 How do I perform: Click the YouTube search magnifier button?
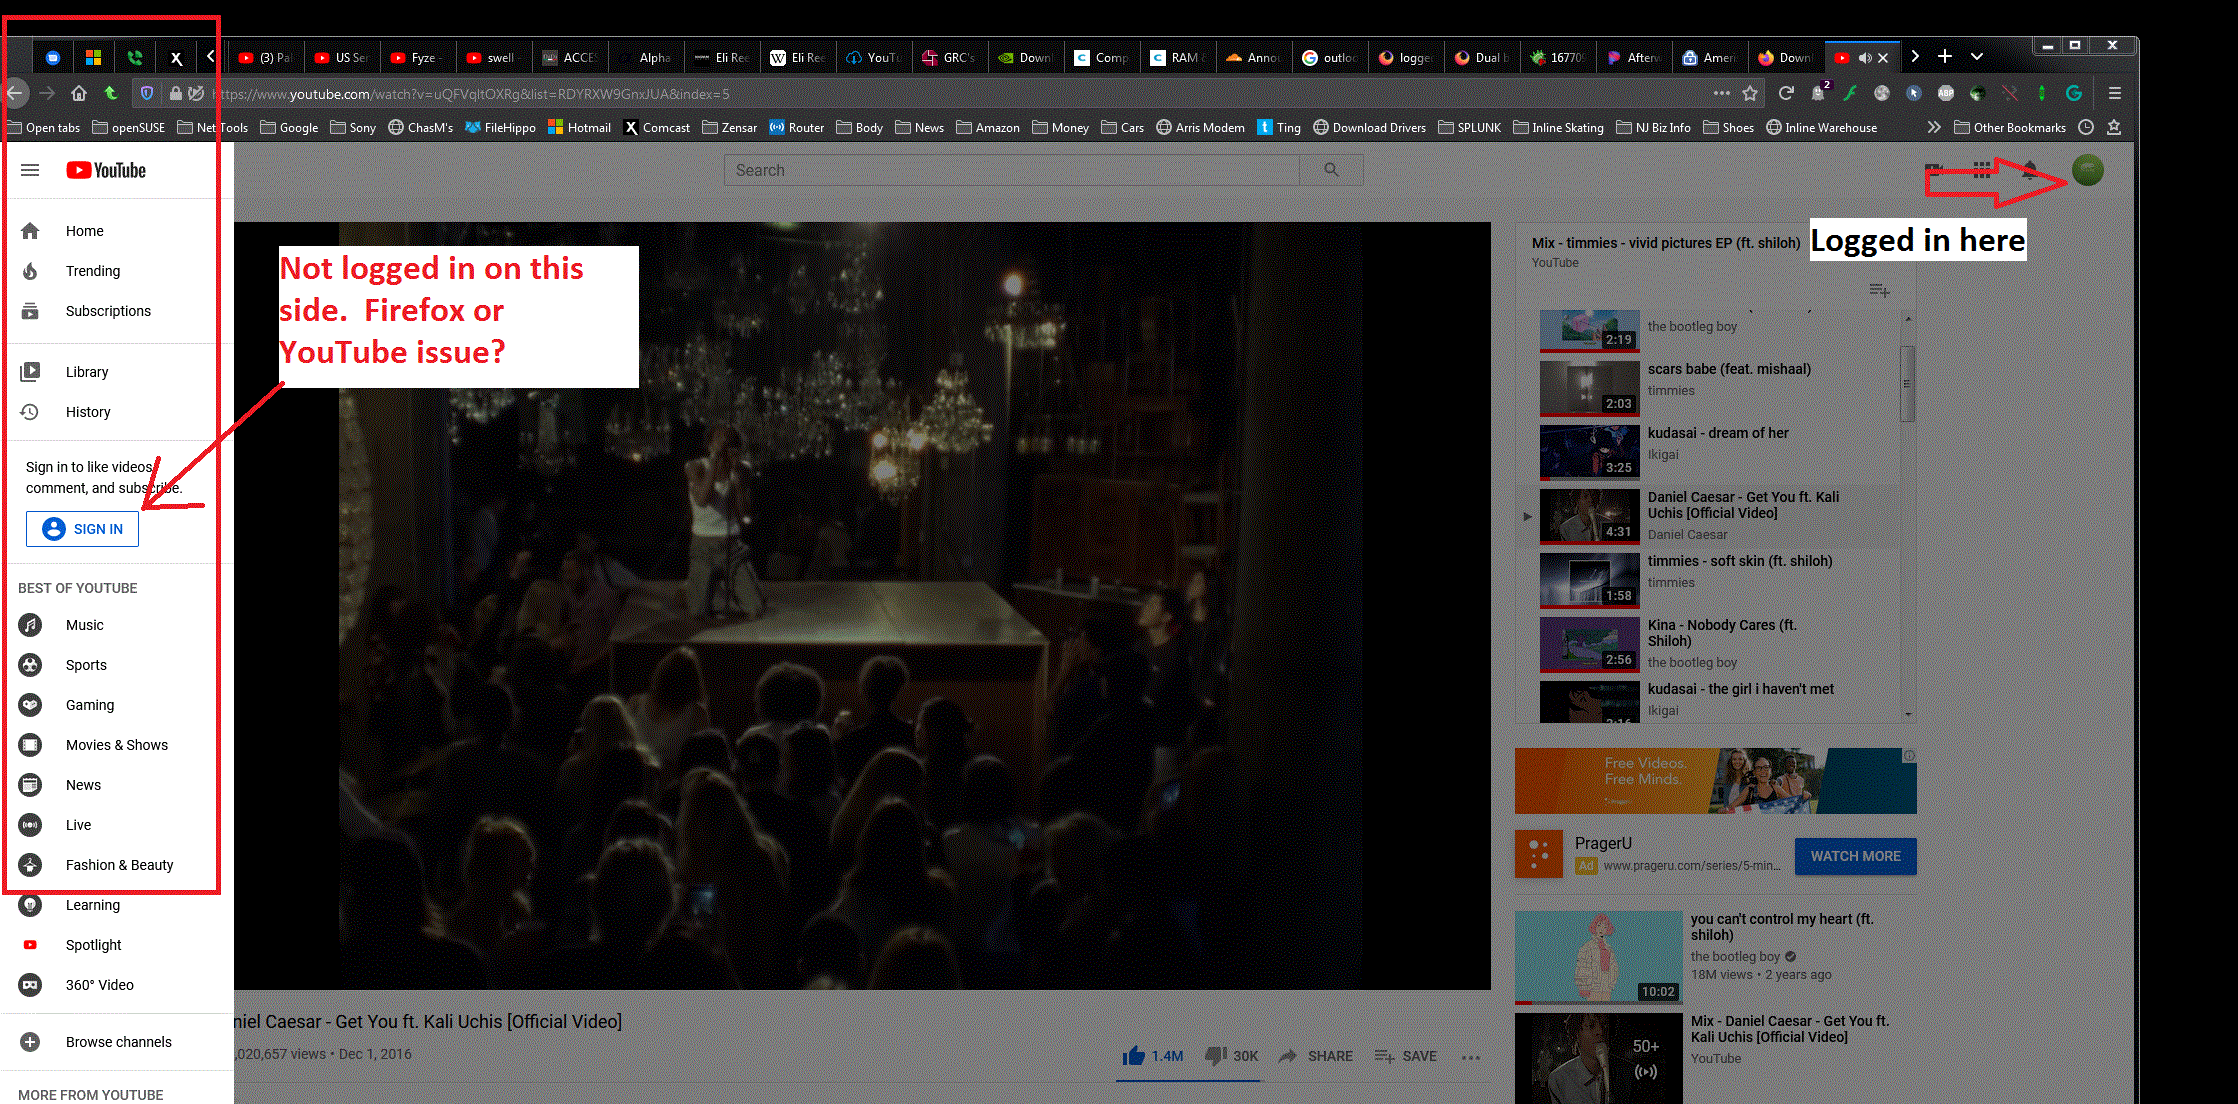pos(1331,170)
